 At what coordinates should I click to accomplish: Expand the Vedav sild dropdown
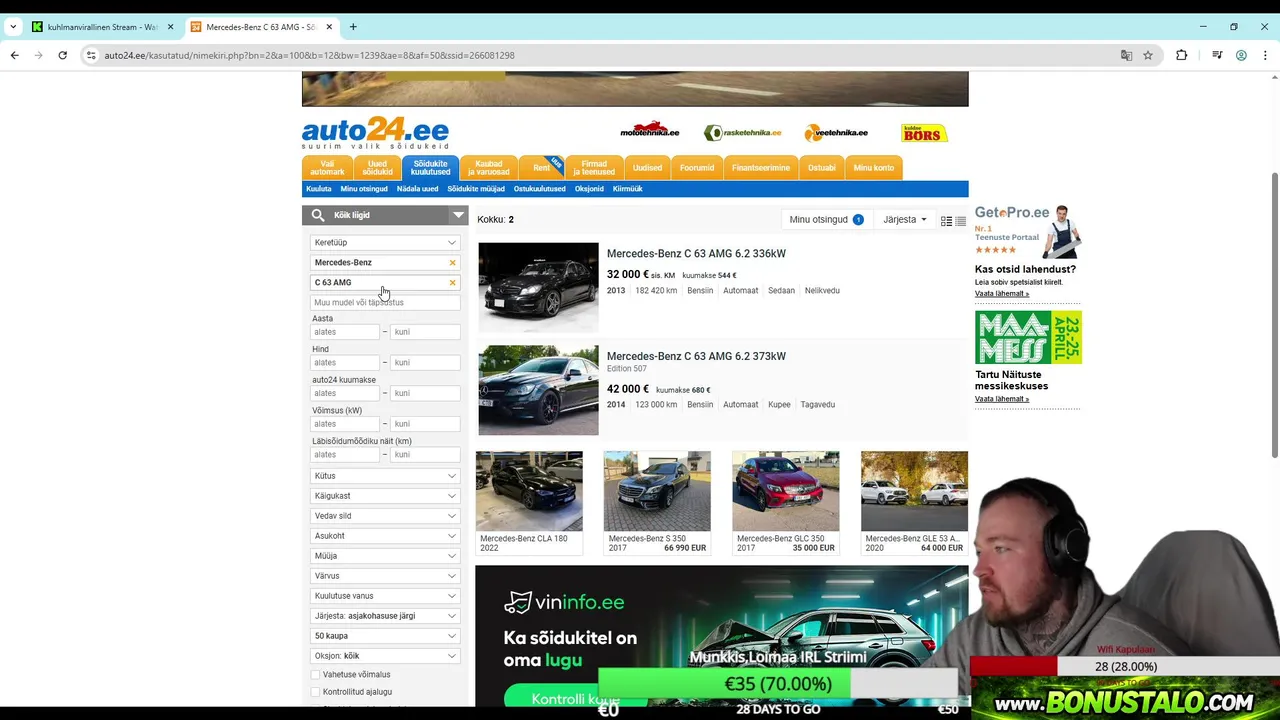[385, 516]
